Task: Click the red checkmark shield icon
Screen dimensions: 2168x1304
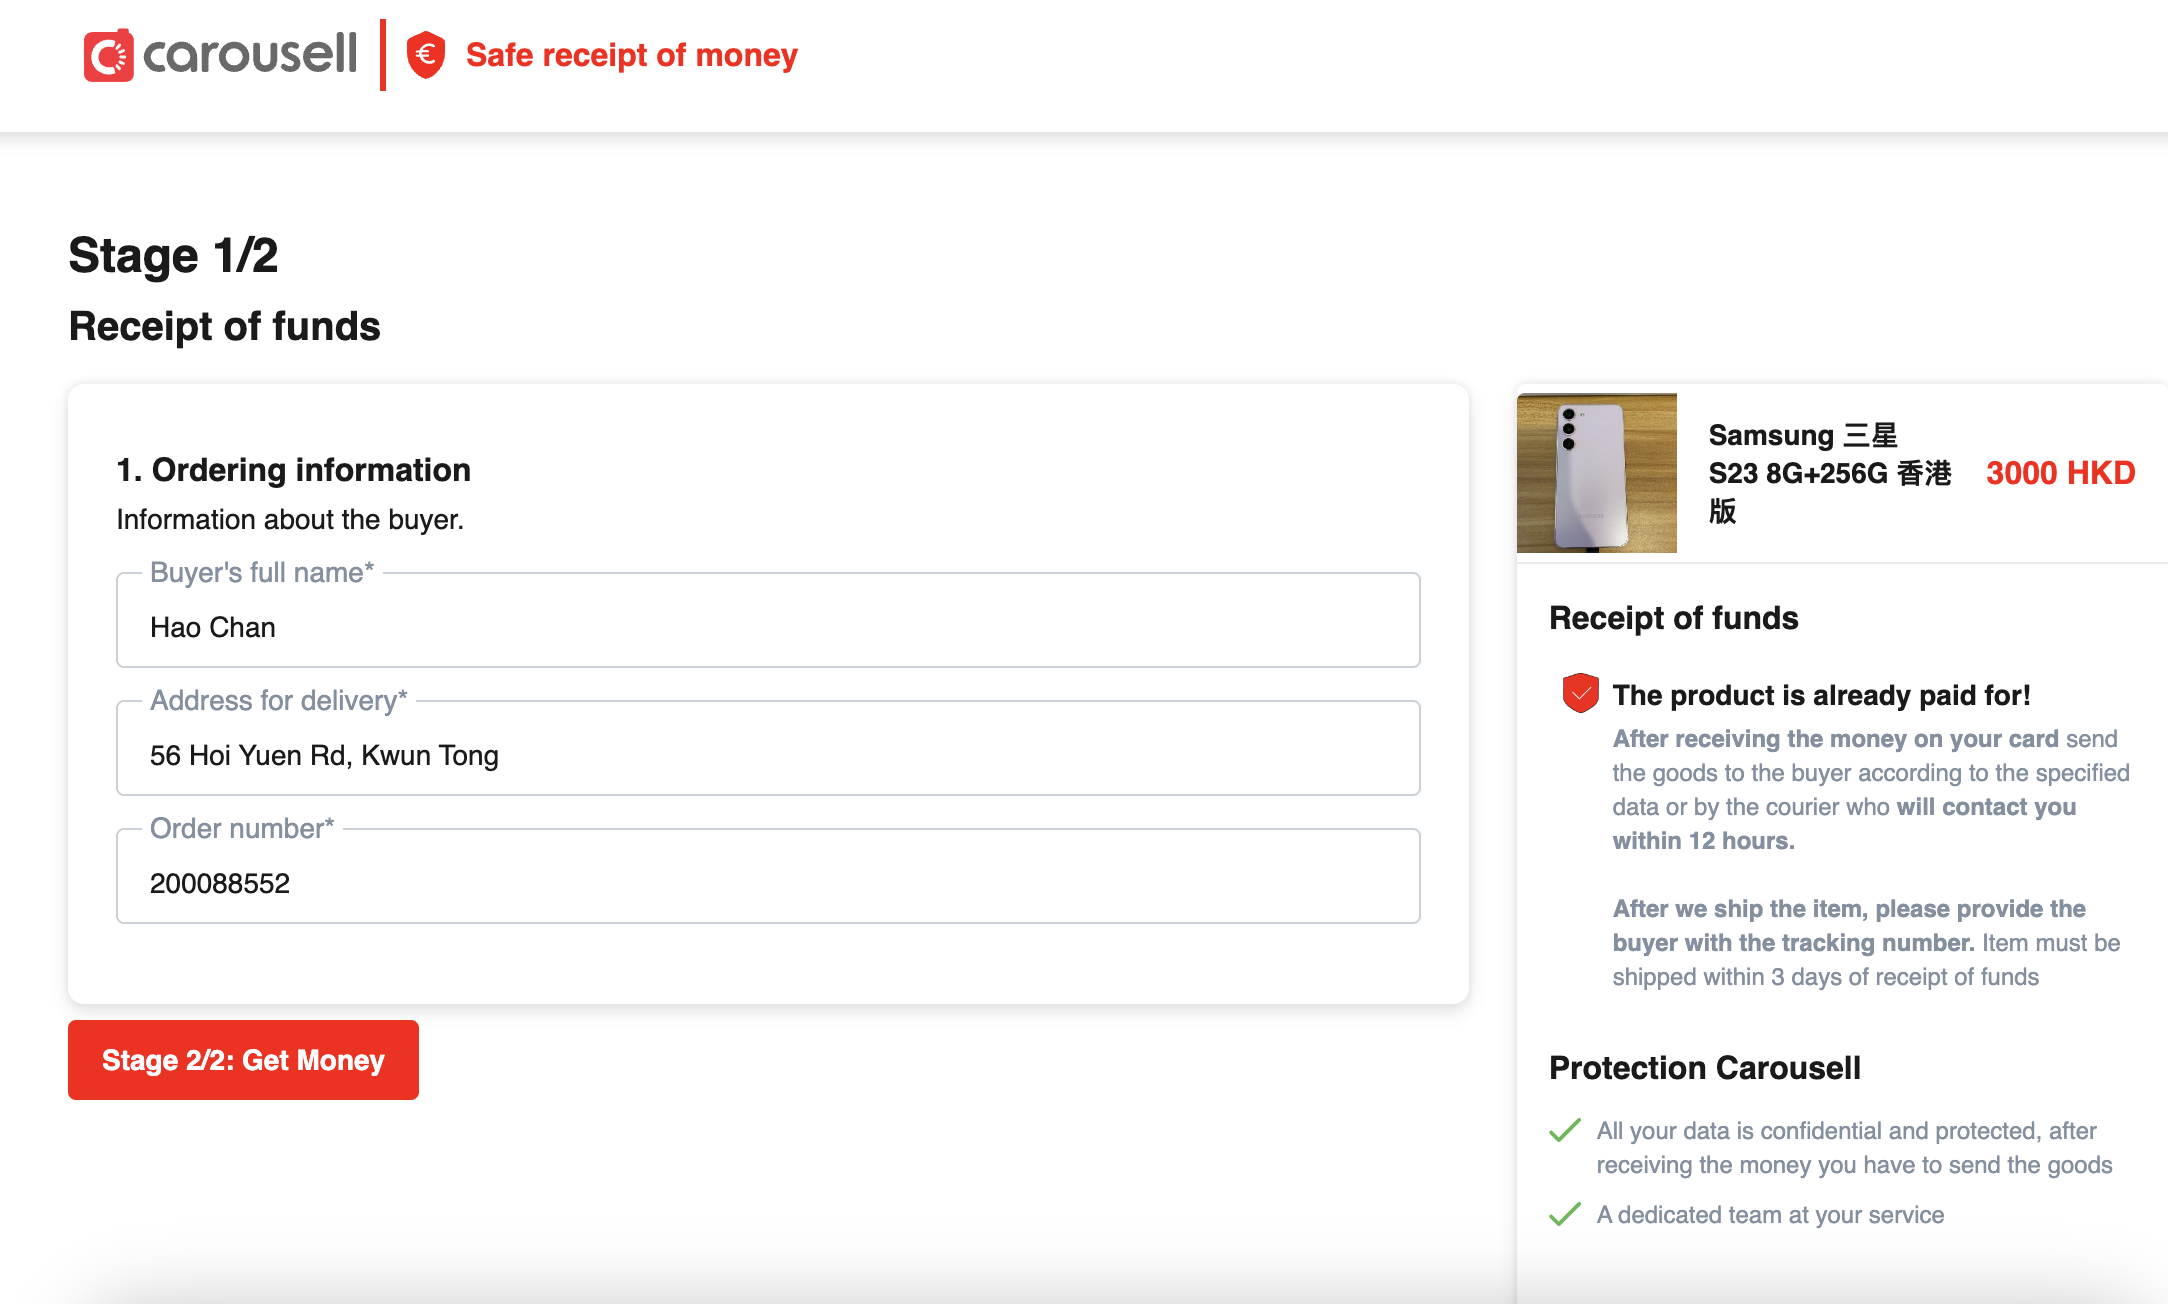Action: (x=1580, y=693)
